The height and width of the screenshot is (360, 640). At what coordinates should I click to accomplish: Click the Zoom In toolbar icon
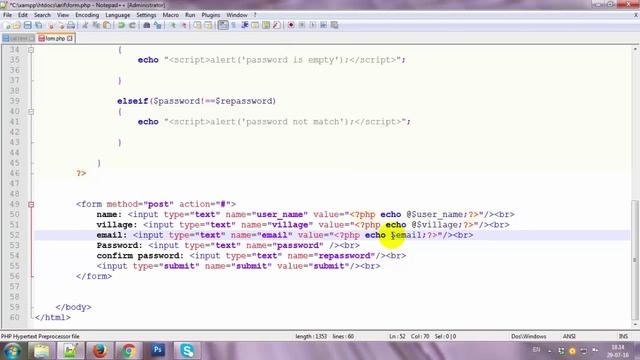[173, 25]
